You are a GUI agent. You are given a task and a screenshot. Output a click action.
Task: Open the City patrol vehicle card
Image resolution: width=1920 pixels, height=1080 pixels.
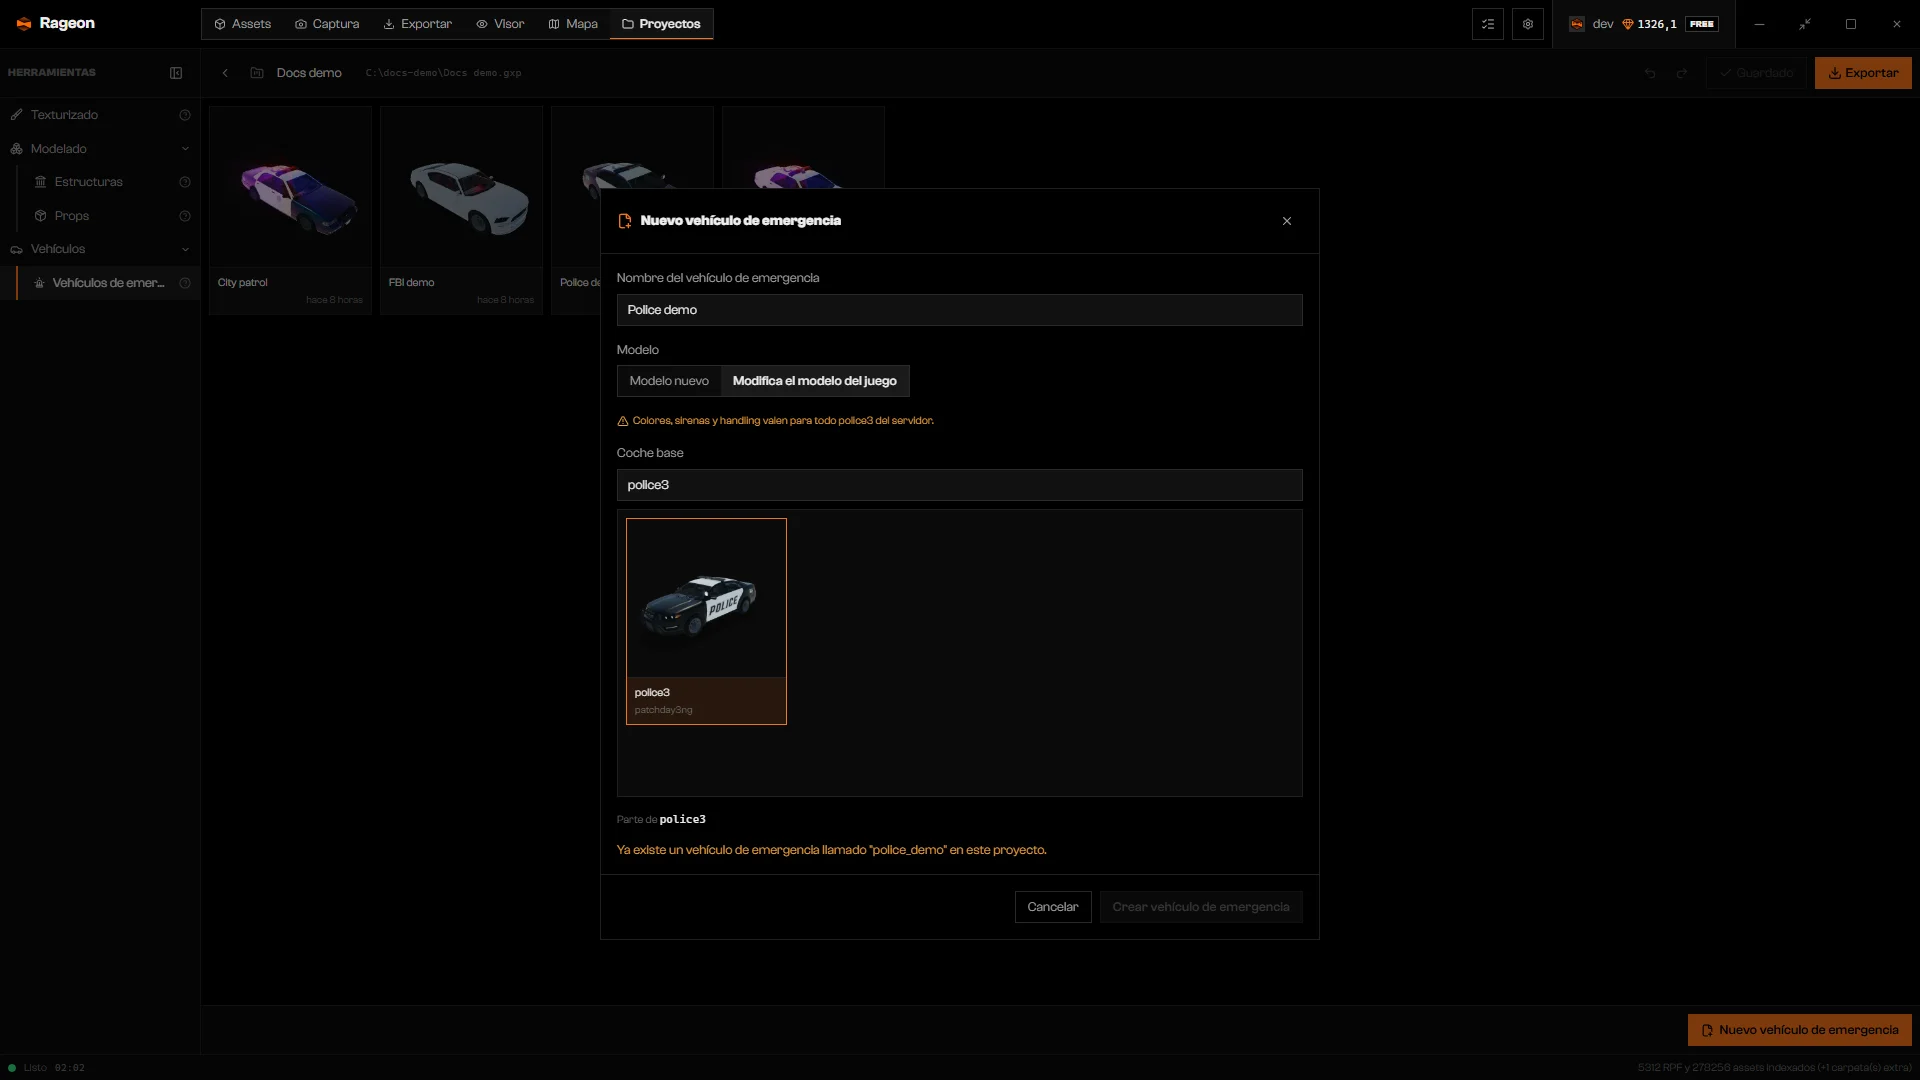click(x=290, y=211)
